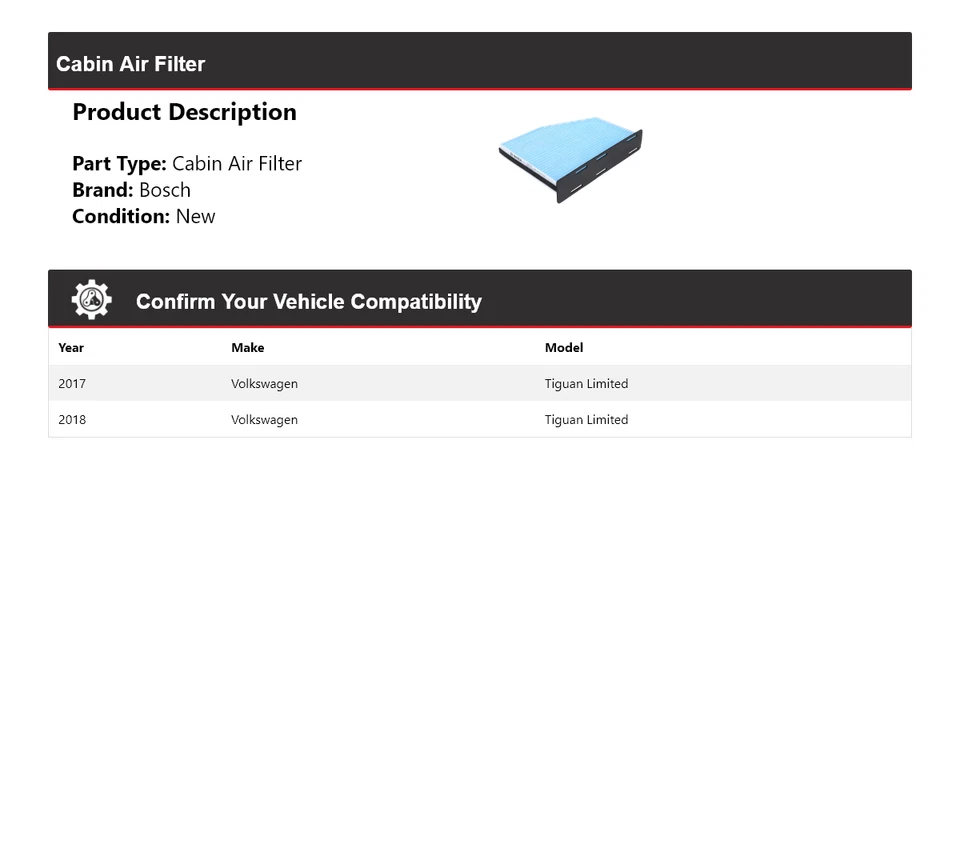Click Tiguan Limited in the 2017 row
The width and height of the screenshot is (960, 864).
click(x=587, y=384)
